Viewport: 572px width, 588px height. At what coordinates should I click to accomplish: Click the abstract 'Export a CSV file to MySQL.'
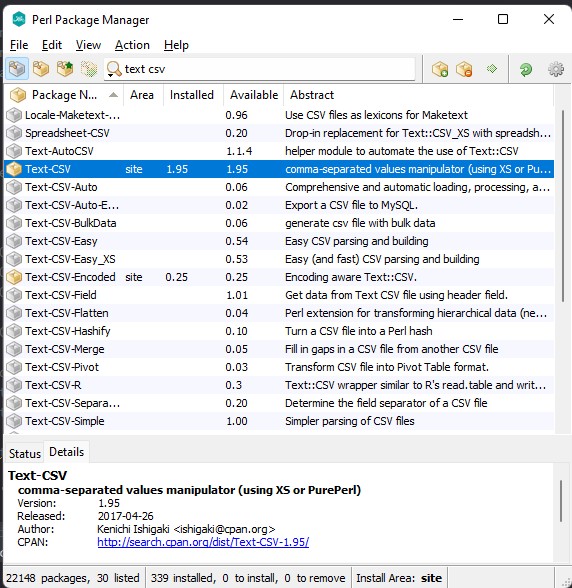tap(351, 205)
